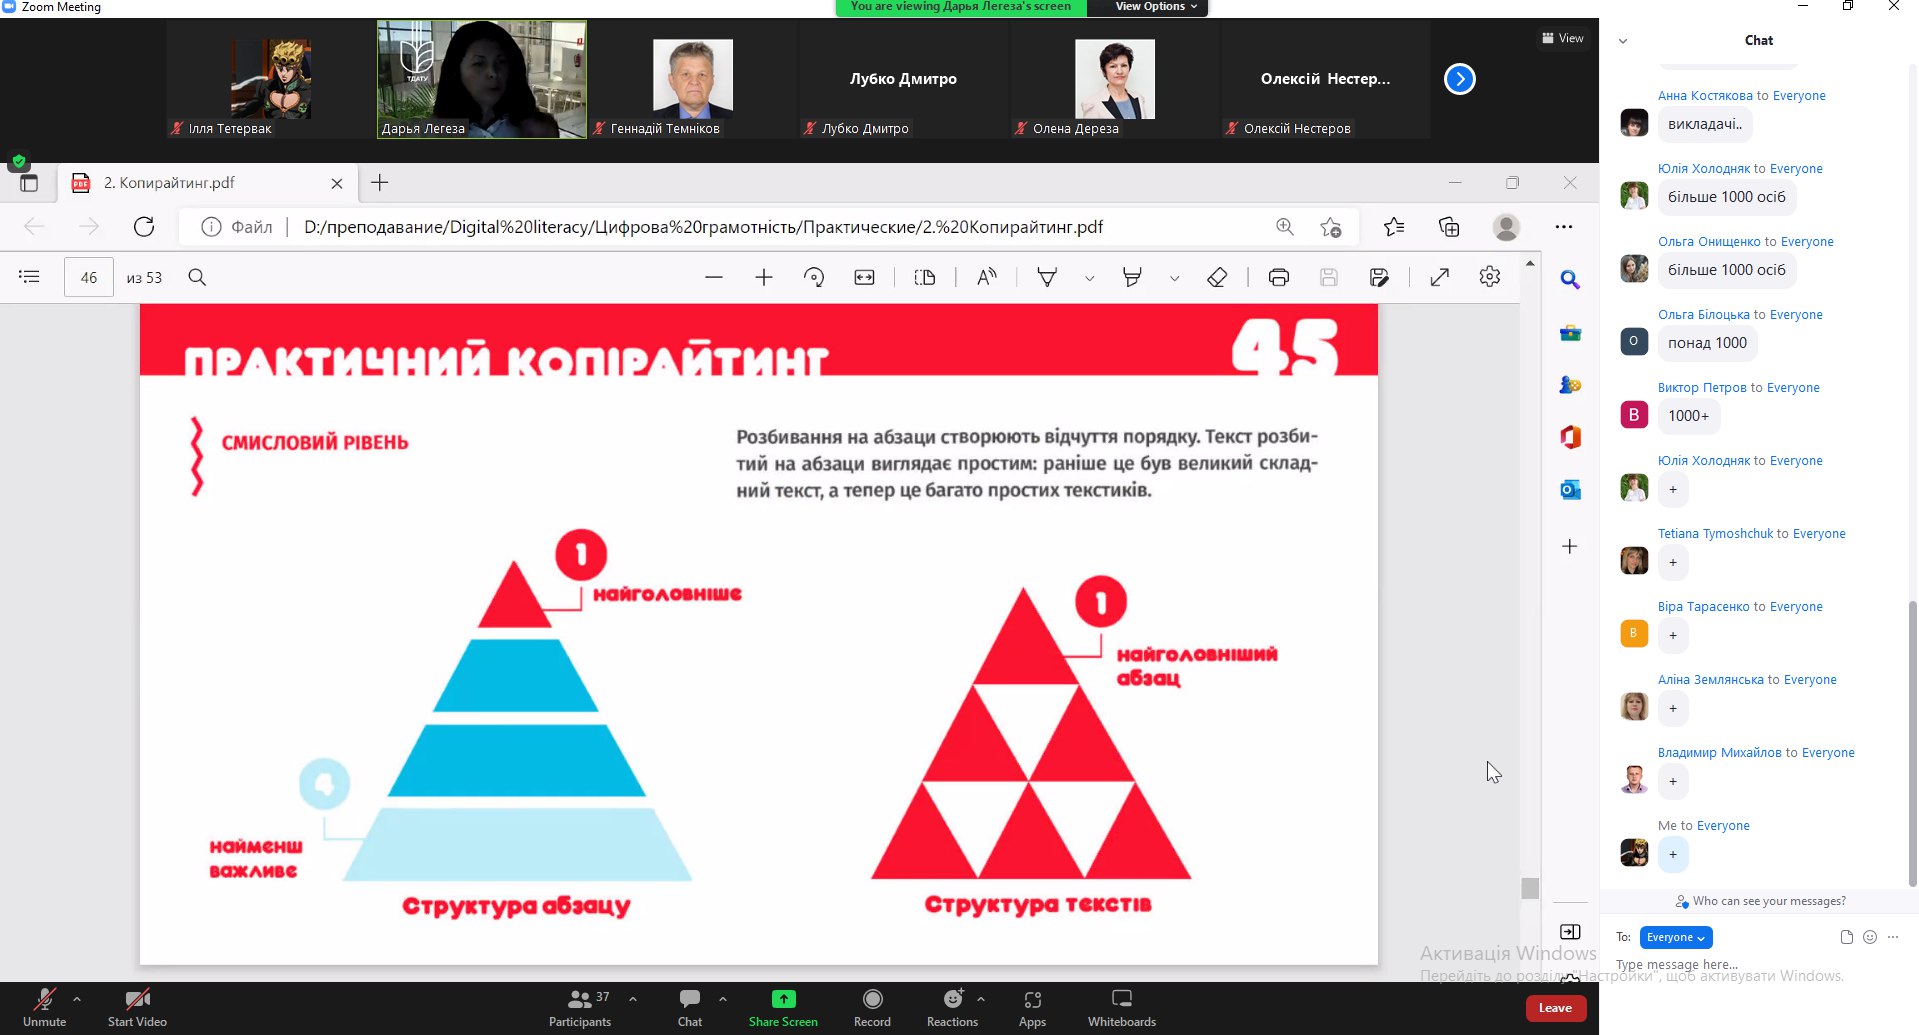1919x1035 pixels.
Task: Start recording with Record button
Action: point(872,1007)
